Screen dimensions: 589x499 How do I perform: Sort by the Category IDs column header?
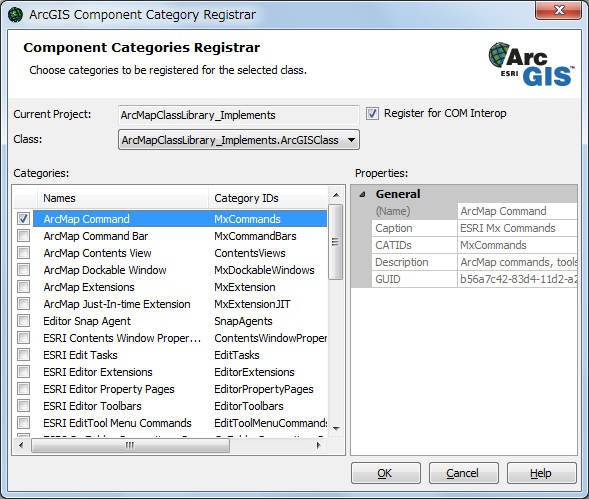pos(268,198)
